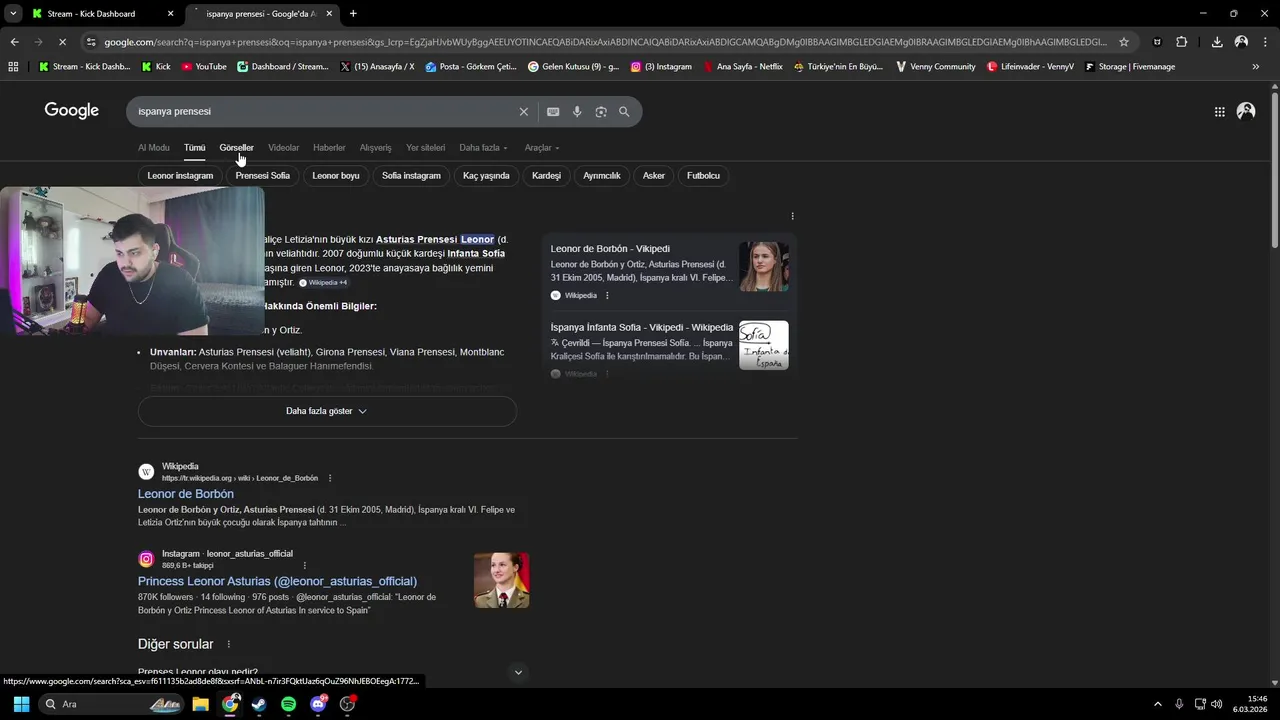Open the tab search dropdown arrow
This screenshot has height=720, width=1280.
tap(13, 14)
